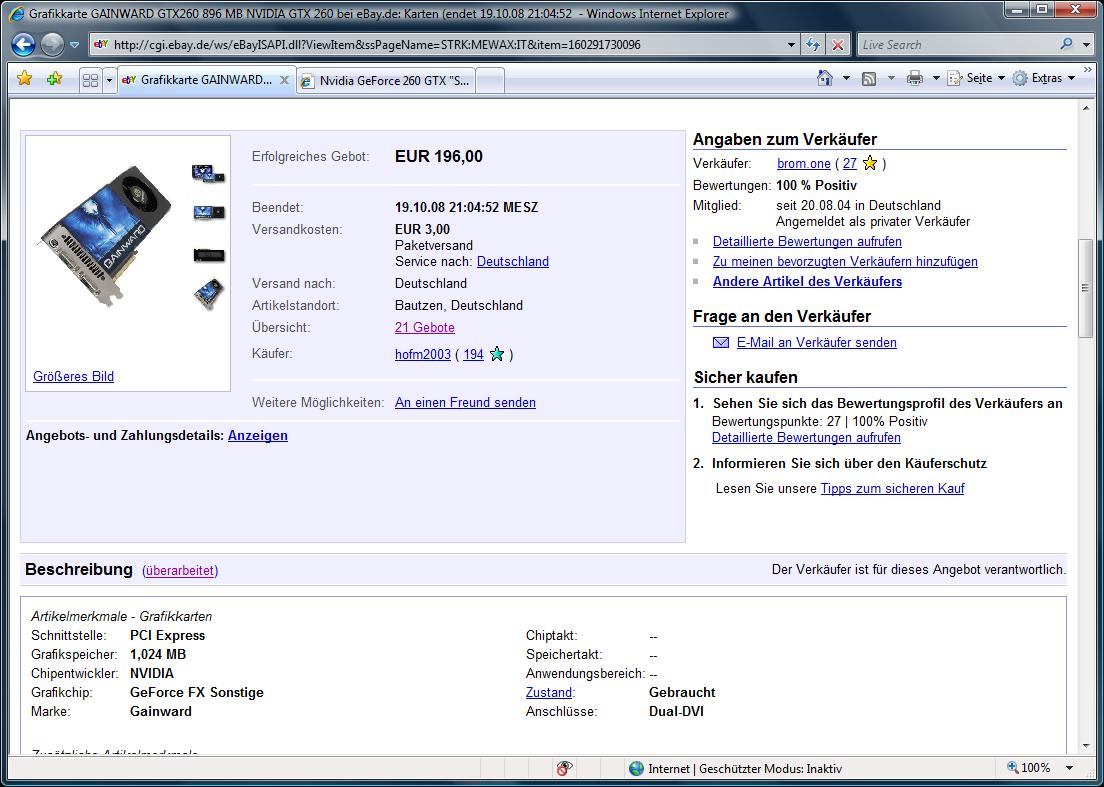Click the Internet Explorer title bar icon
Viewport: 1104px width, 787px height.
point(18,13)
